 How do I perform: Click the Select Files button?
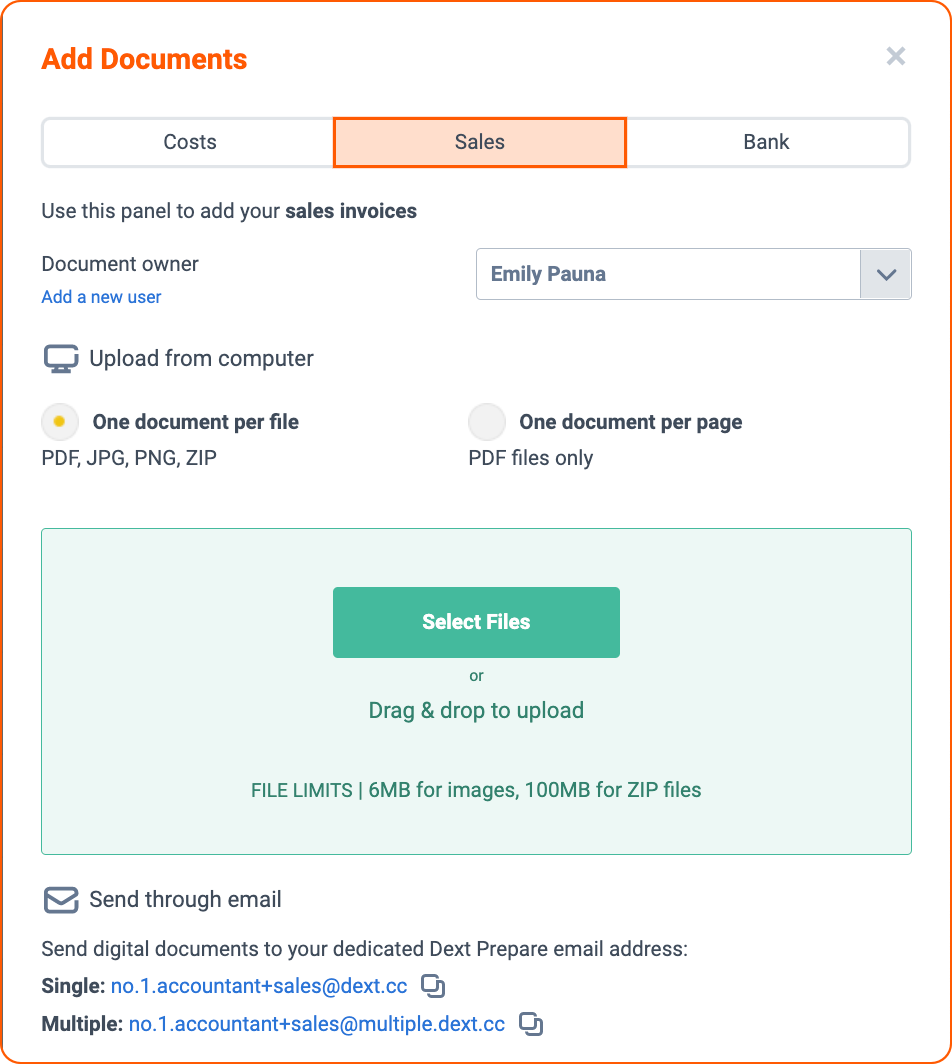(x=476, y=622)
